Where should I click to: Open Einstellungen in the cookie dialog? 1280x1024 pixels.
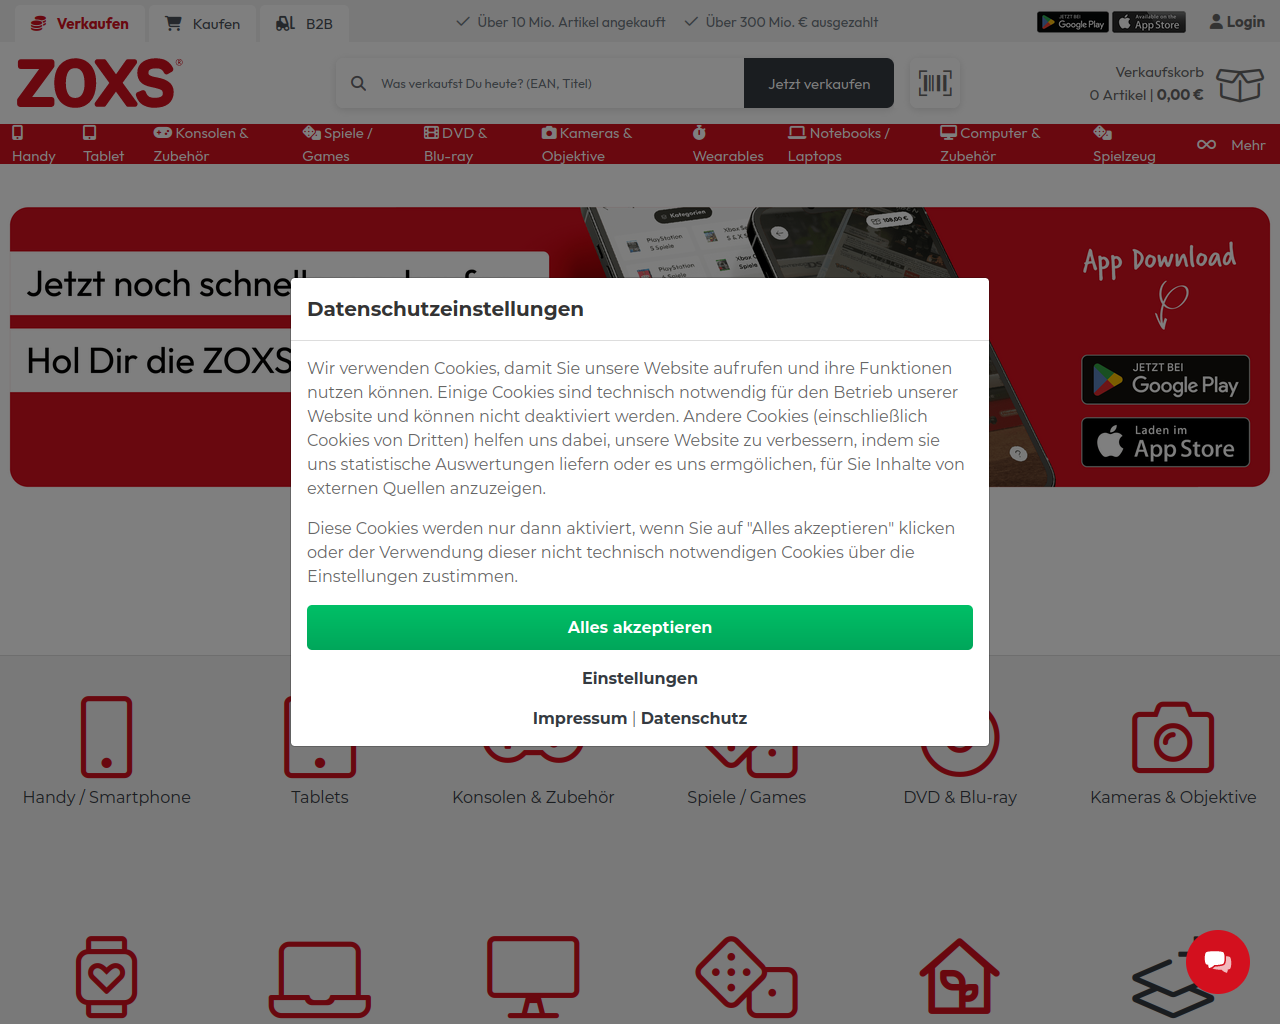click(x=640, y=678)
